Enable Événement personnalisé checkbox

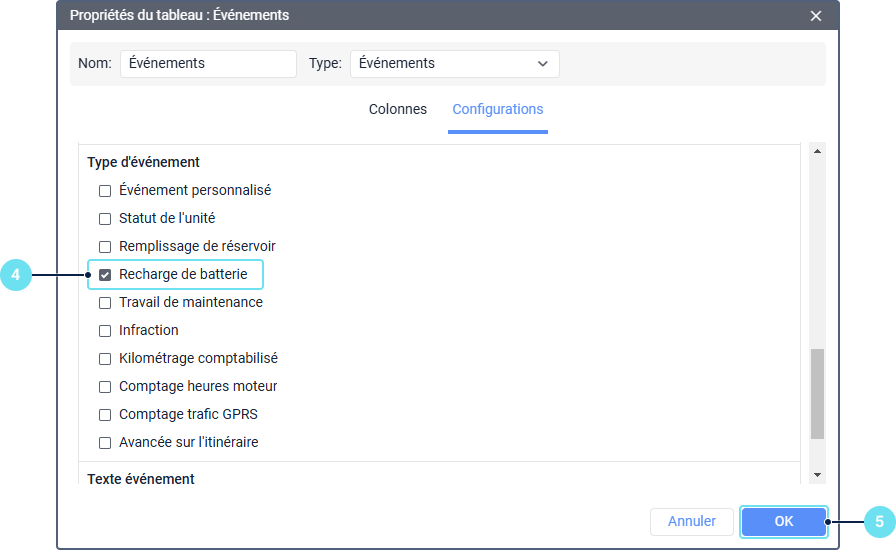(x=105, y=190)
